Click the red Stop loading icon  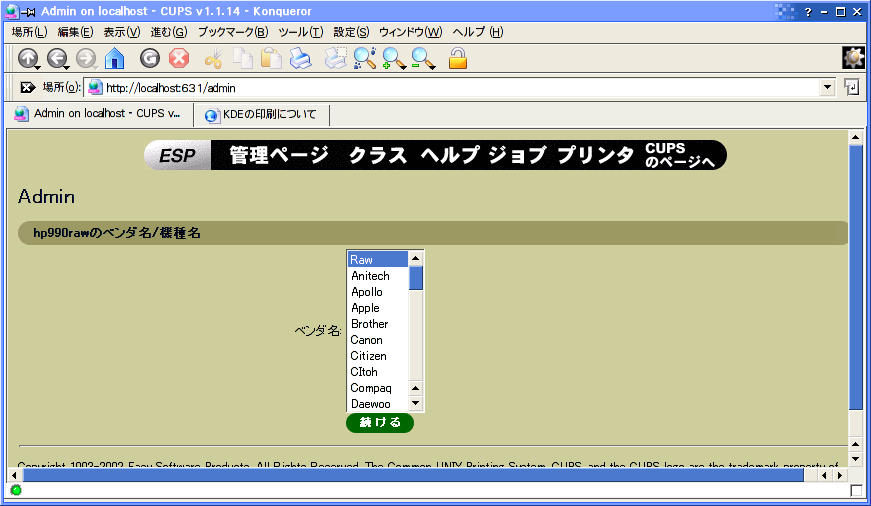(x=179, y=59)
